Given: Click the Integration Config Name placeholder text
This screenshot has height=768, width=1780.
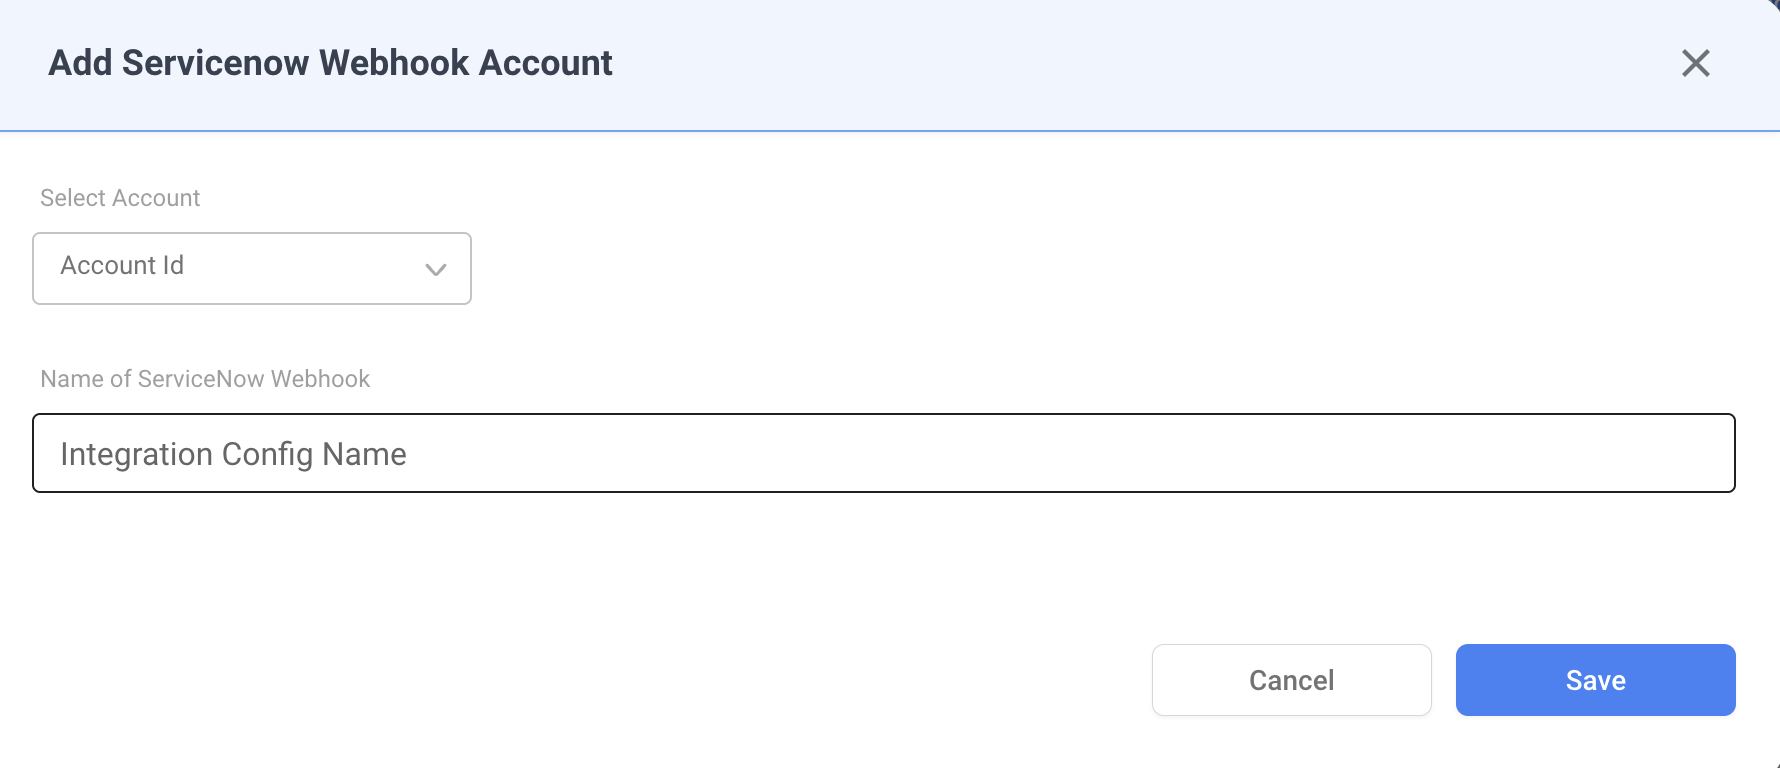Looking at the screenshot, I should [x=233, y=453].
